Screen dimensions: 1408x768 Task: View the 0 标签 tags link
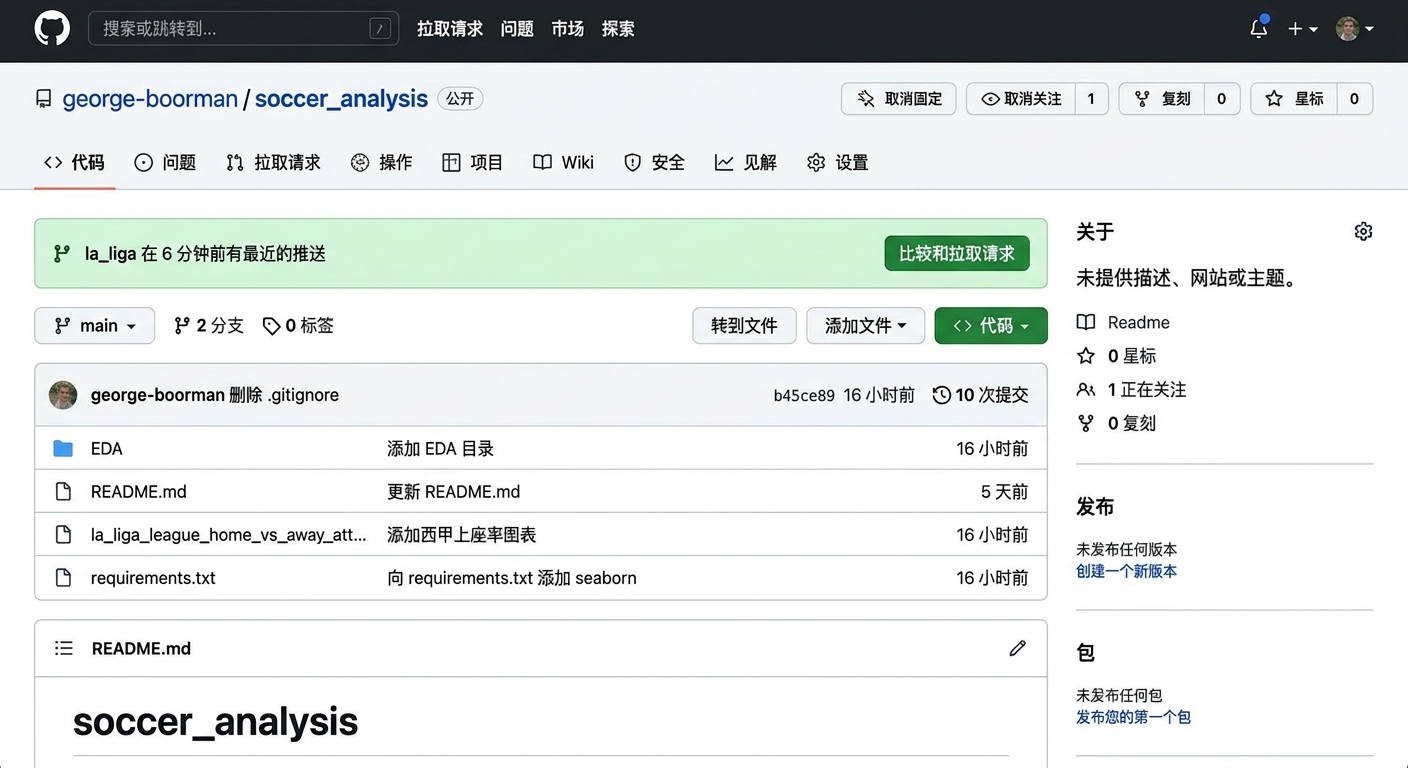click(298, 325)
